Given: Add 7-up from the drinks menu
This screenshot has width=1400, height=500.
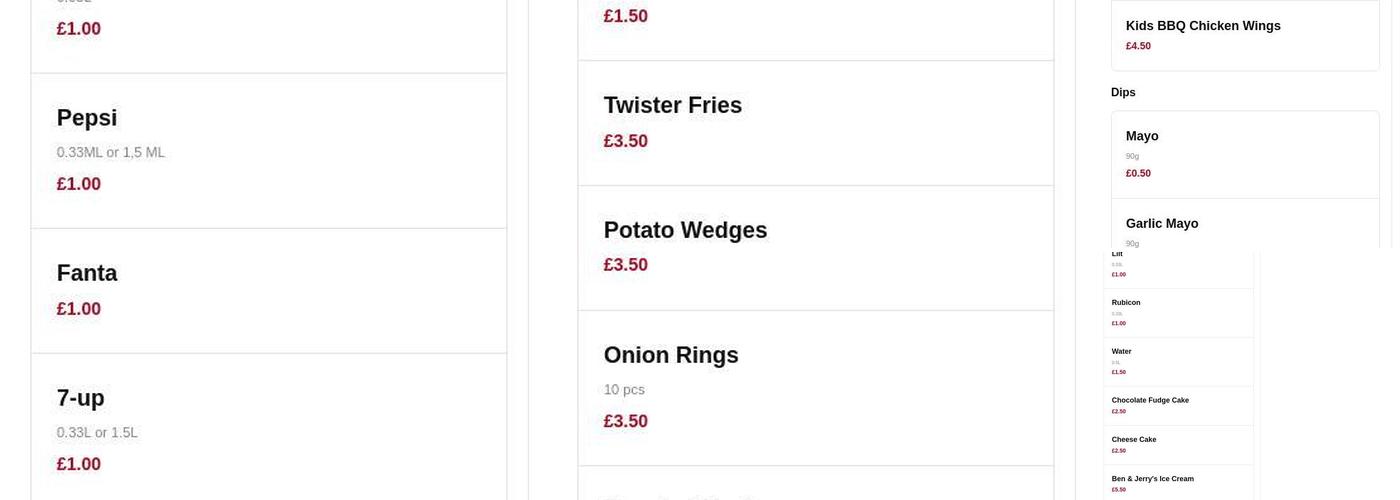Looking at the screenshot, I should pyautogui.click(x=81, y=398).
